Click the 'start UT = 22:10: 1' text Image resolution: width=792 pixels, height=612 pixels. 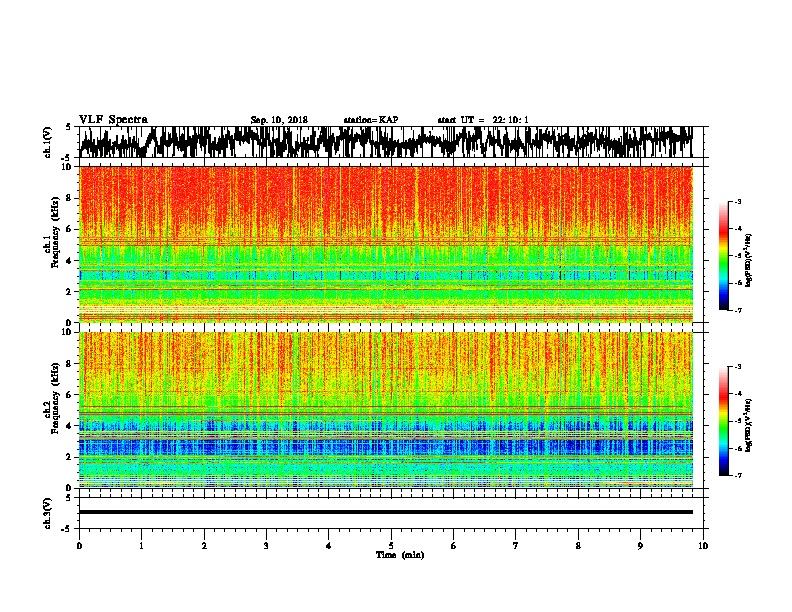(482, 120)
